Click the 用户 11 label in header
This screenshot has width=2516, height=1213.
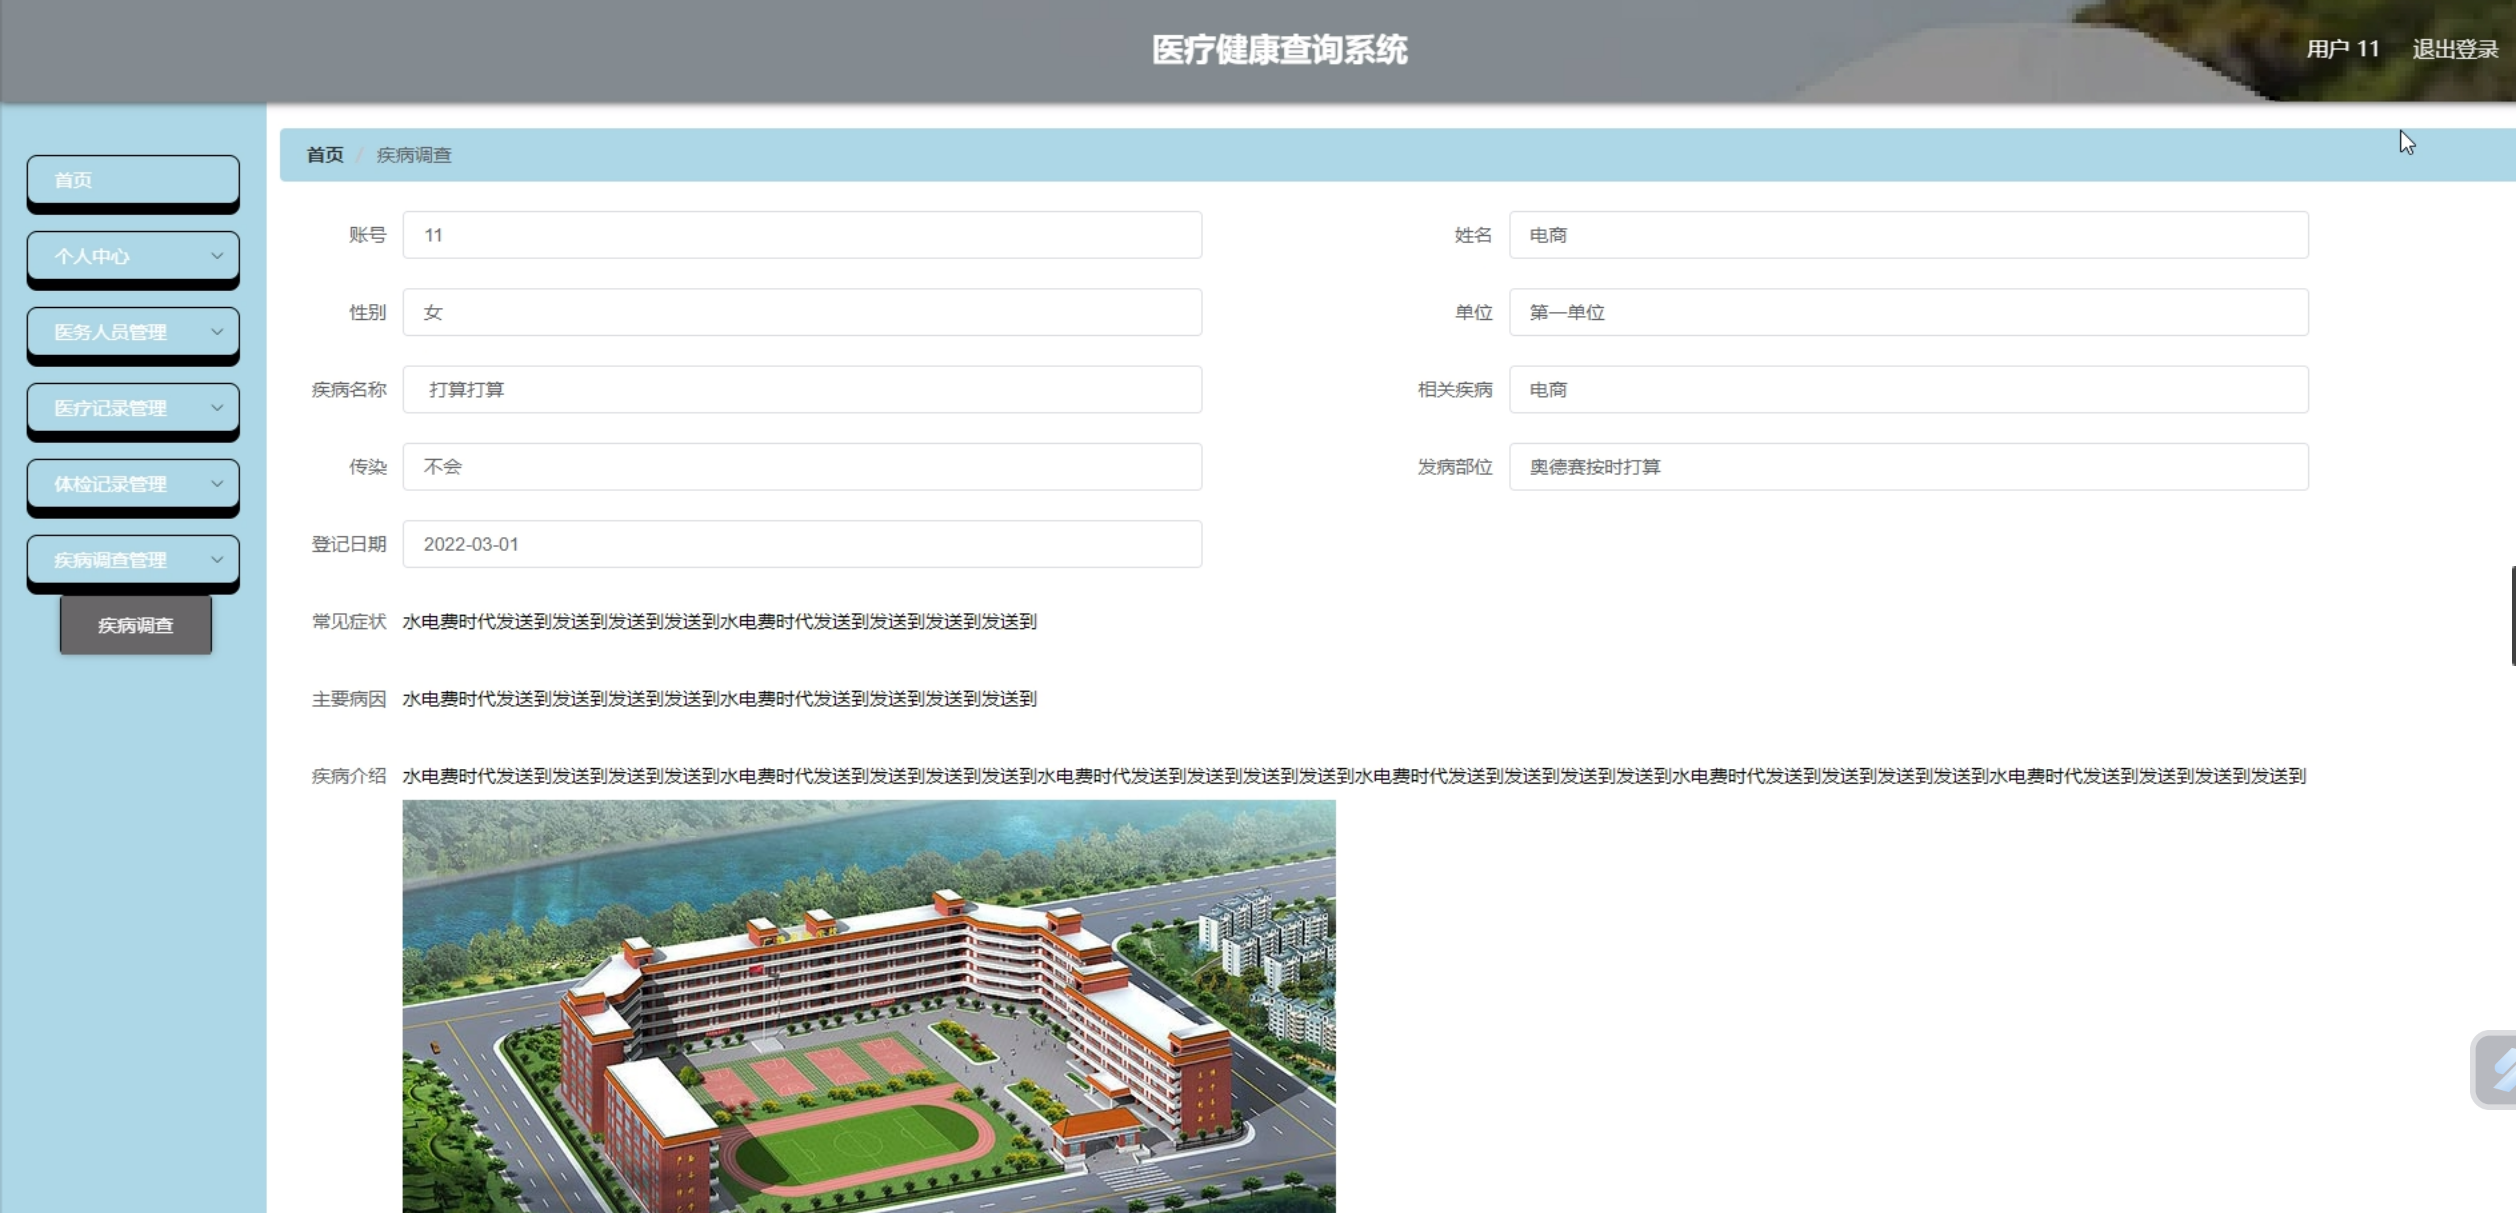[x=2342, y=49]
